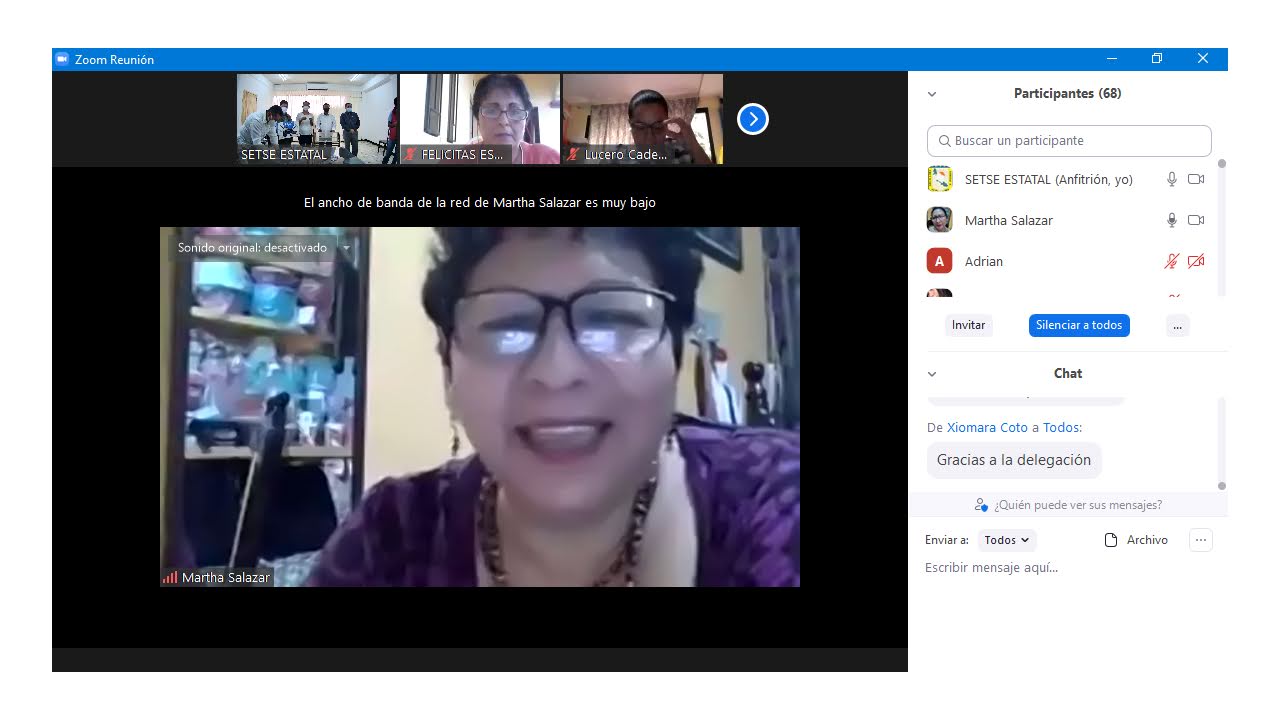Click low bandwidth warning text above video
The width and height of the screenshot is (1280, 720).
pyautogui.click(x=480, y=202)
